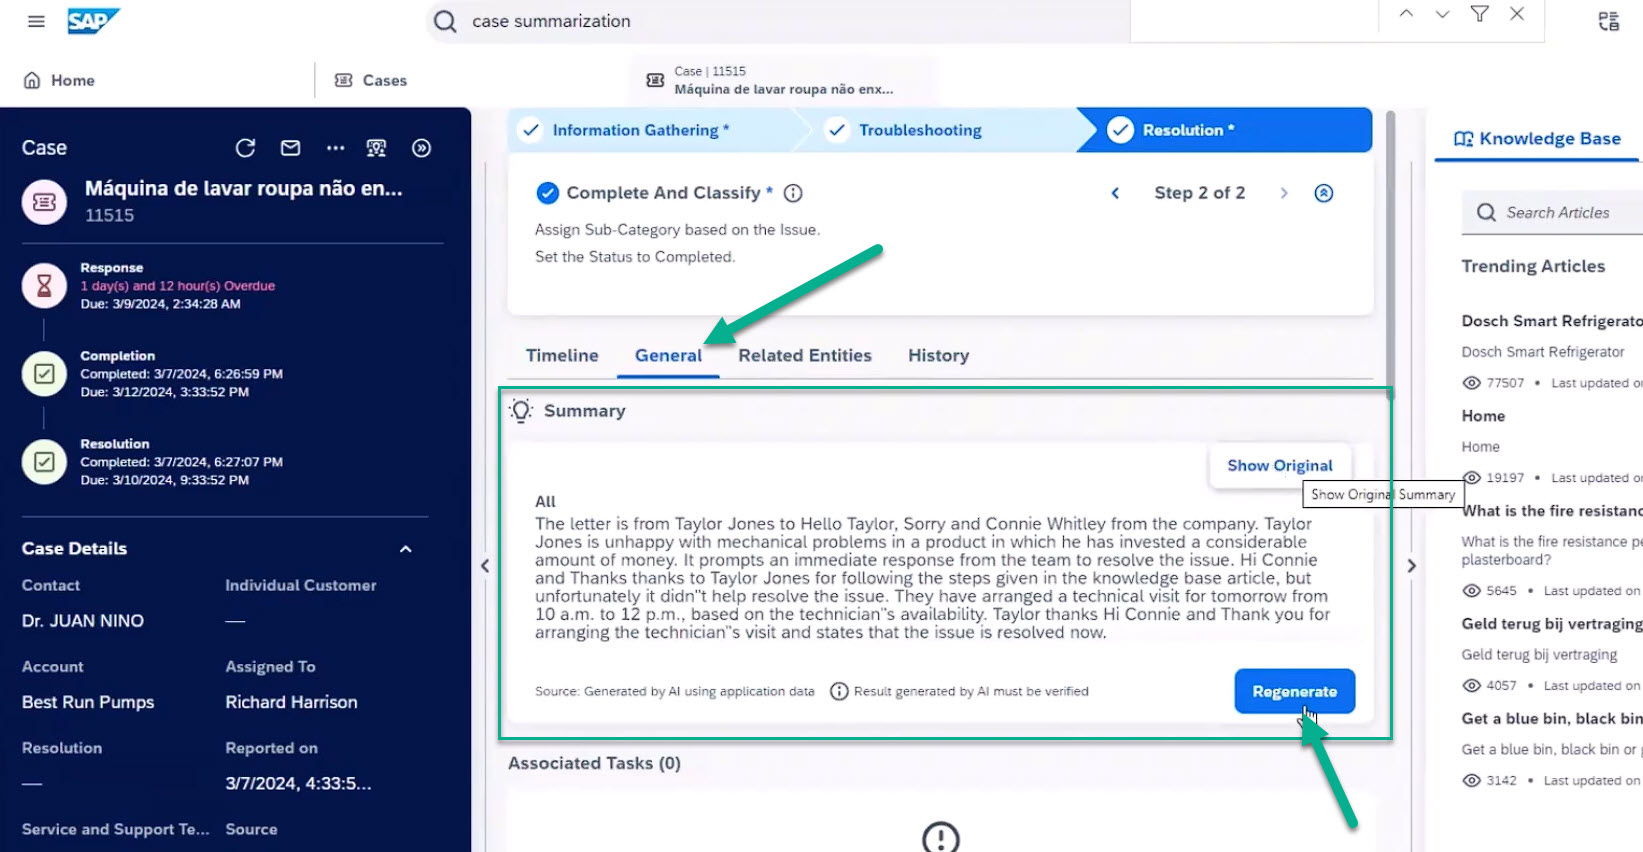This screenshot has height=852, width=1643.
Task: Click the Response hourglass status icon
Action: tap(44, 286)
